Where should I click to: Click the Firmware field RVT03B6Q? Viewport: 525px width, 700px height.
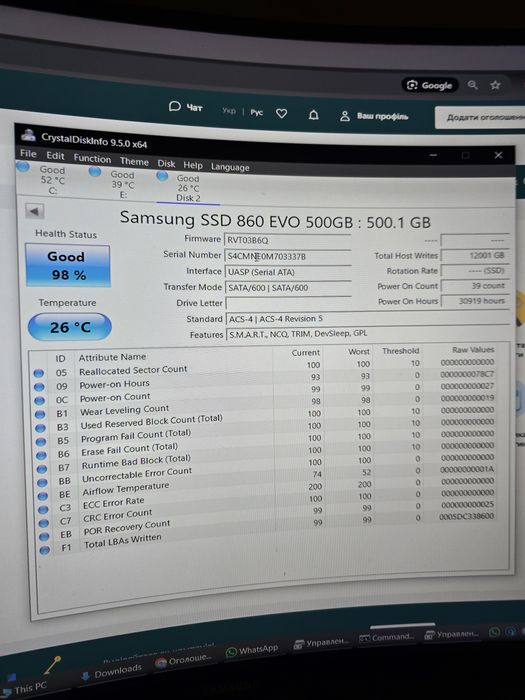point(288,240)
